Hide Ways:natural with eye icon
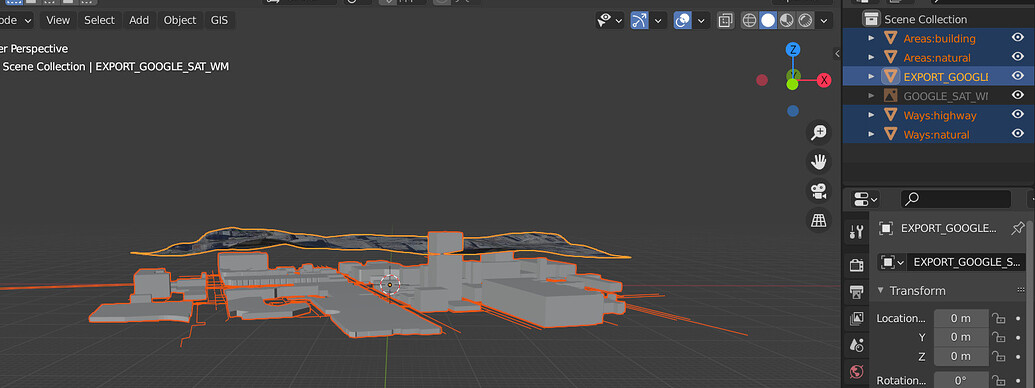Image resolution: width=1035 pixels, height=388 pixels. 1017,134
